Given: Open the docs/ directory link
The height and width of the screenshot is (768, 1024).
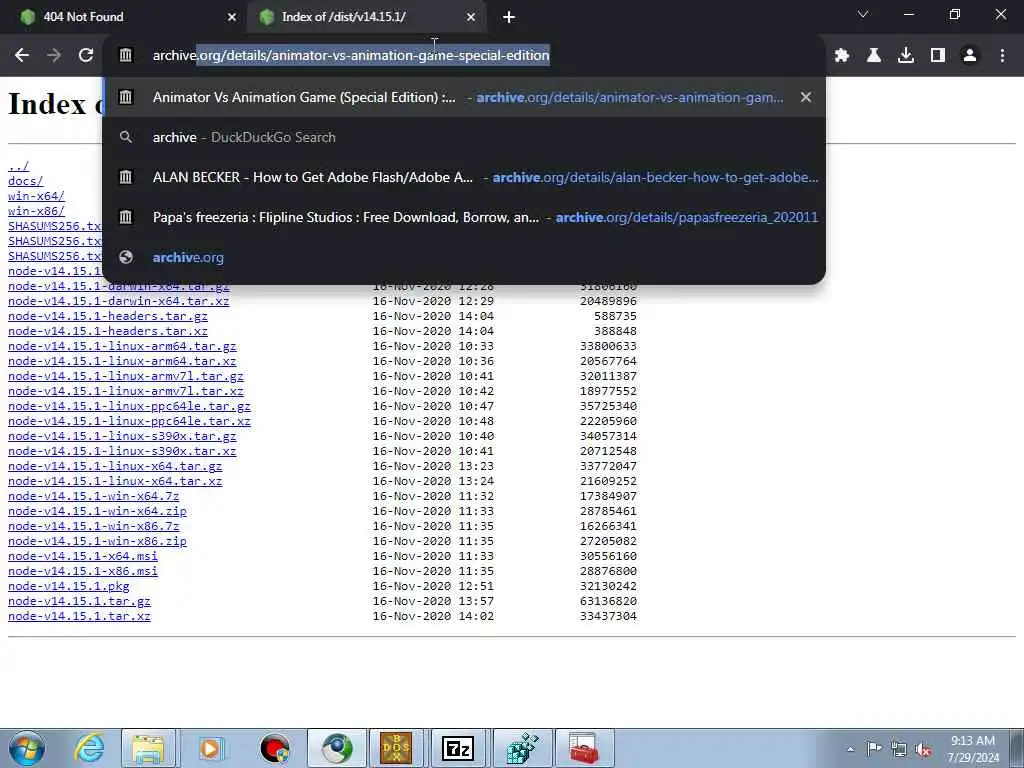Looking at the screenshot, I should (x=25, y=181).
